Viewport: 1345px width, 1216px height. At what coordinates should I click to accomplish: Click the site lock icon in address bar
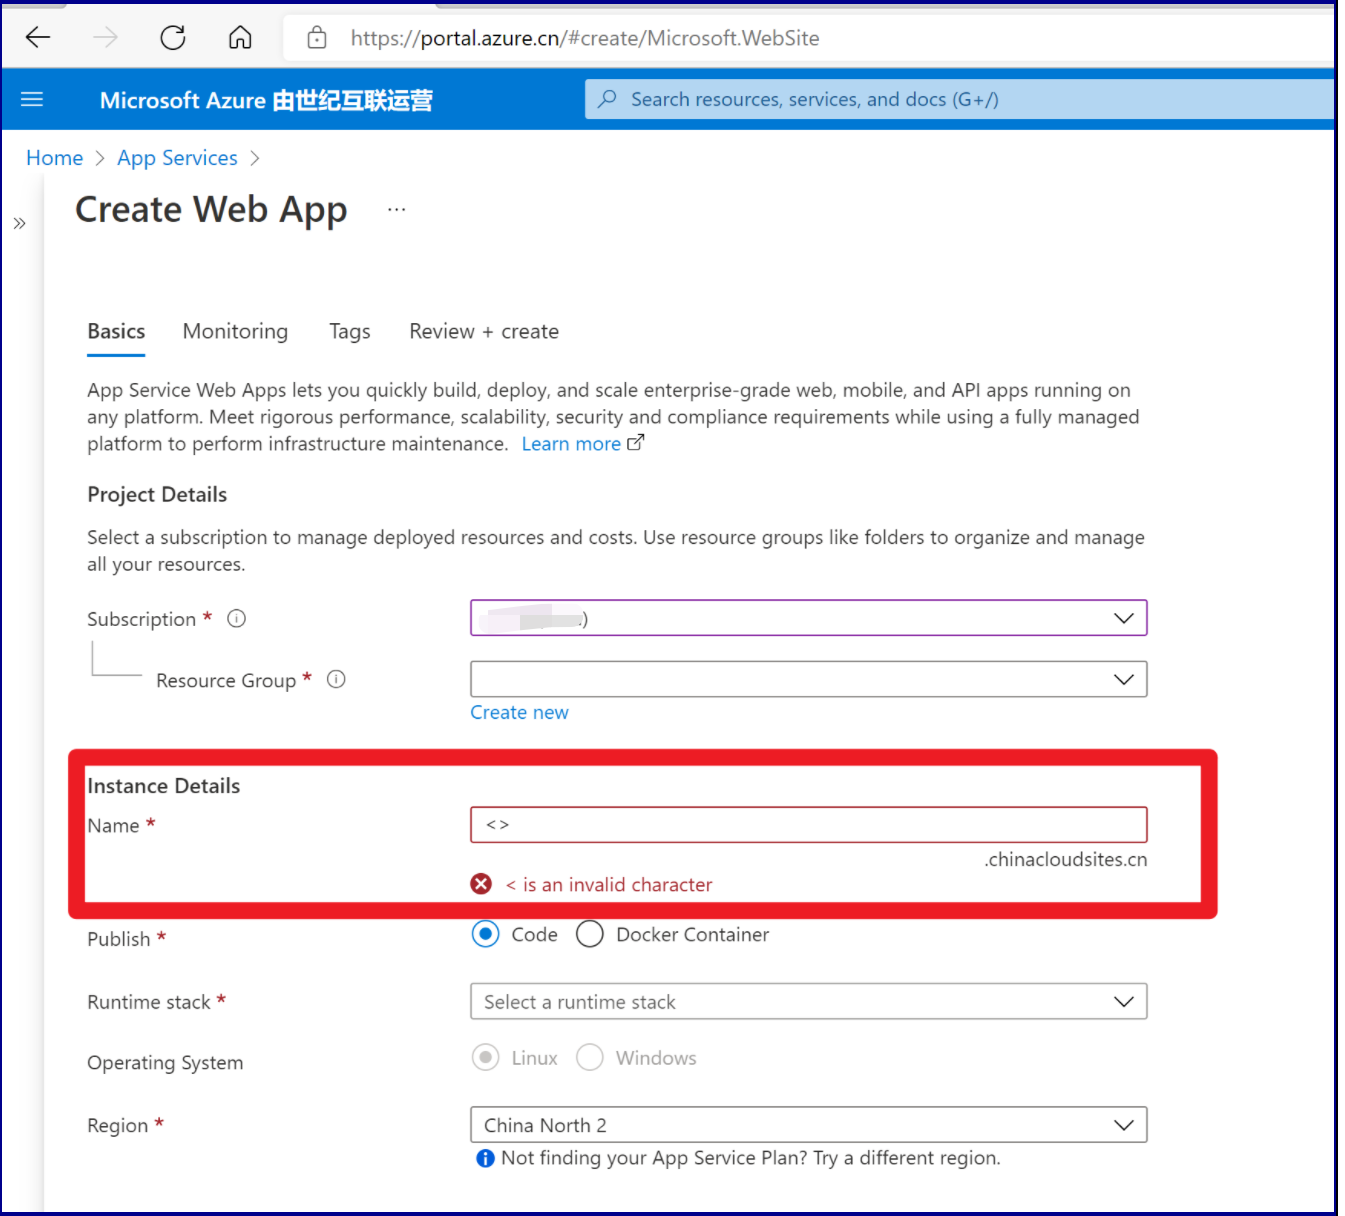pos(317,38)
